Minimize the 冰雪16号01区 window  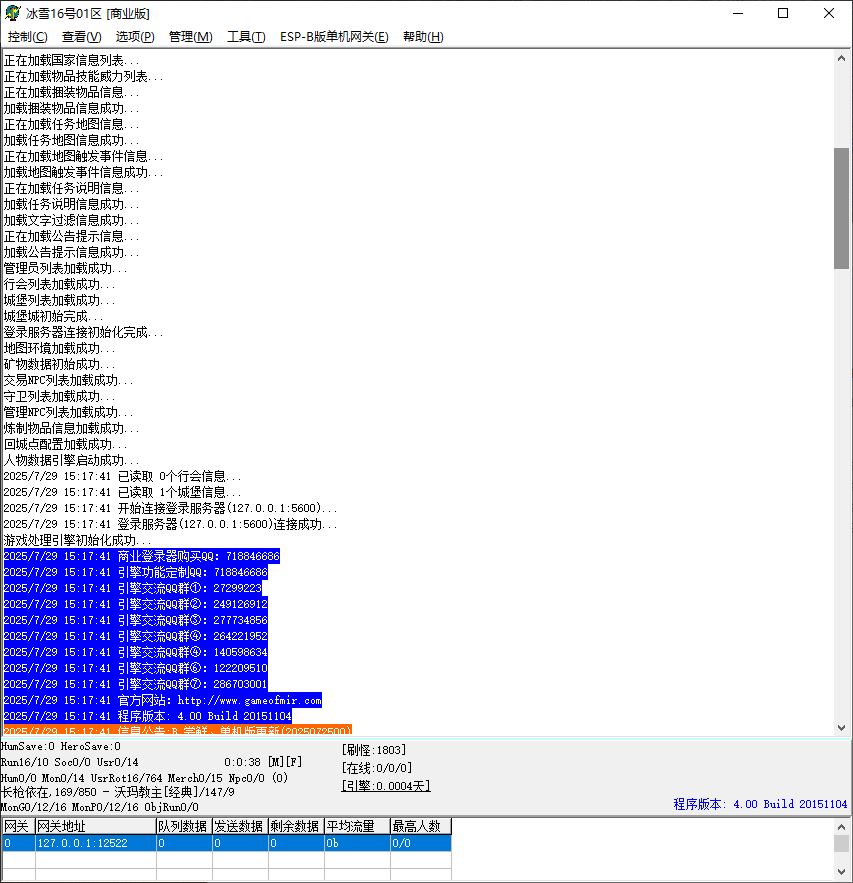(738, 13)
